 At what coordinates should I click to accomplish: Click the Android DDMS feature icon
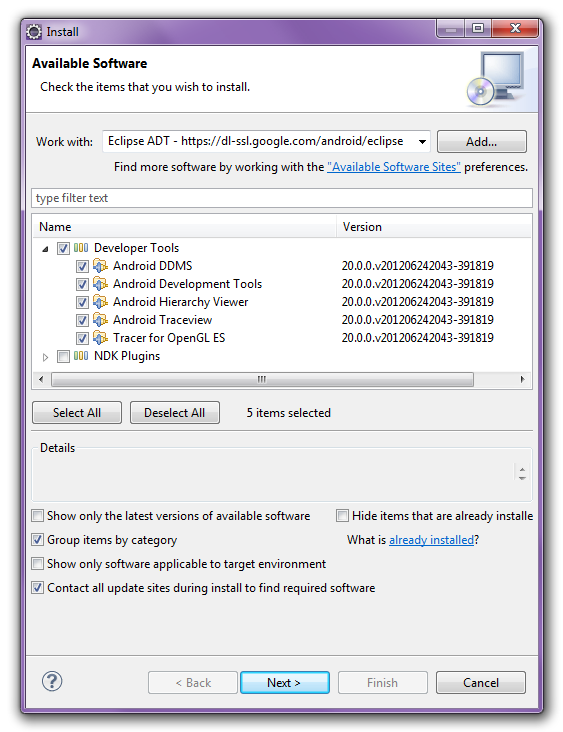pyautogui.click(x=100, y=266)
